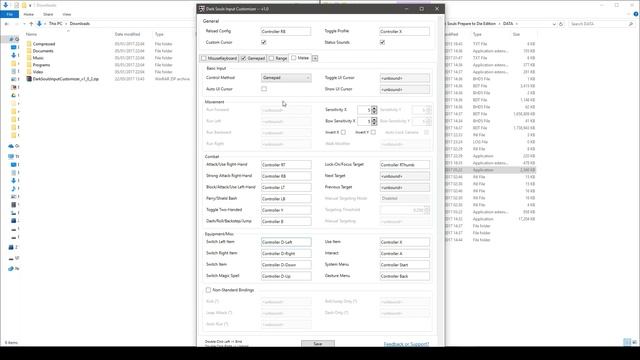Image resolution: width=640 pixels, height=360 pixels.
Task: Open recent locations dropdown in Downloads explorer
Action: (x=23, y=24)
